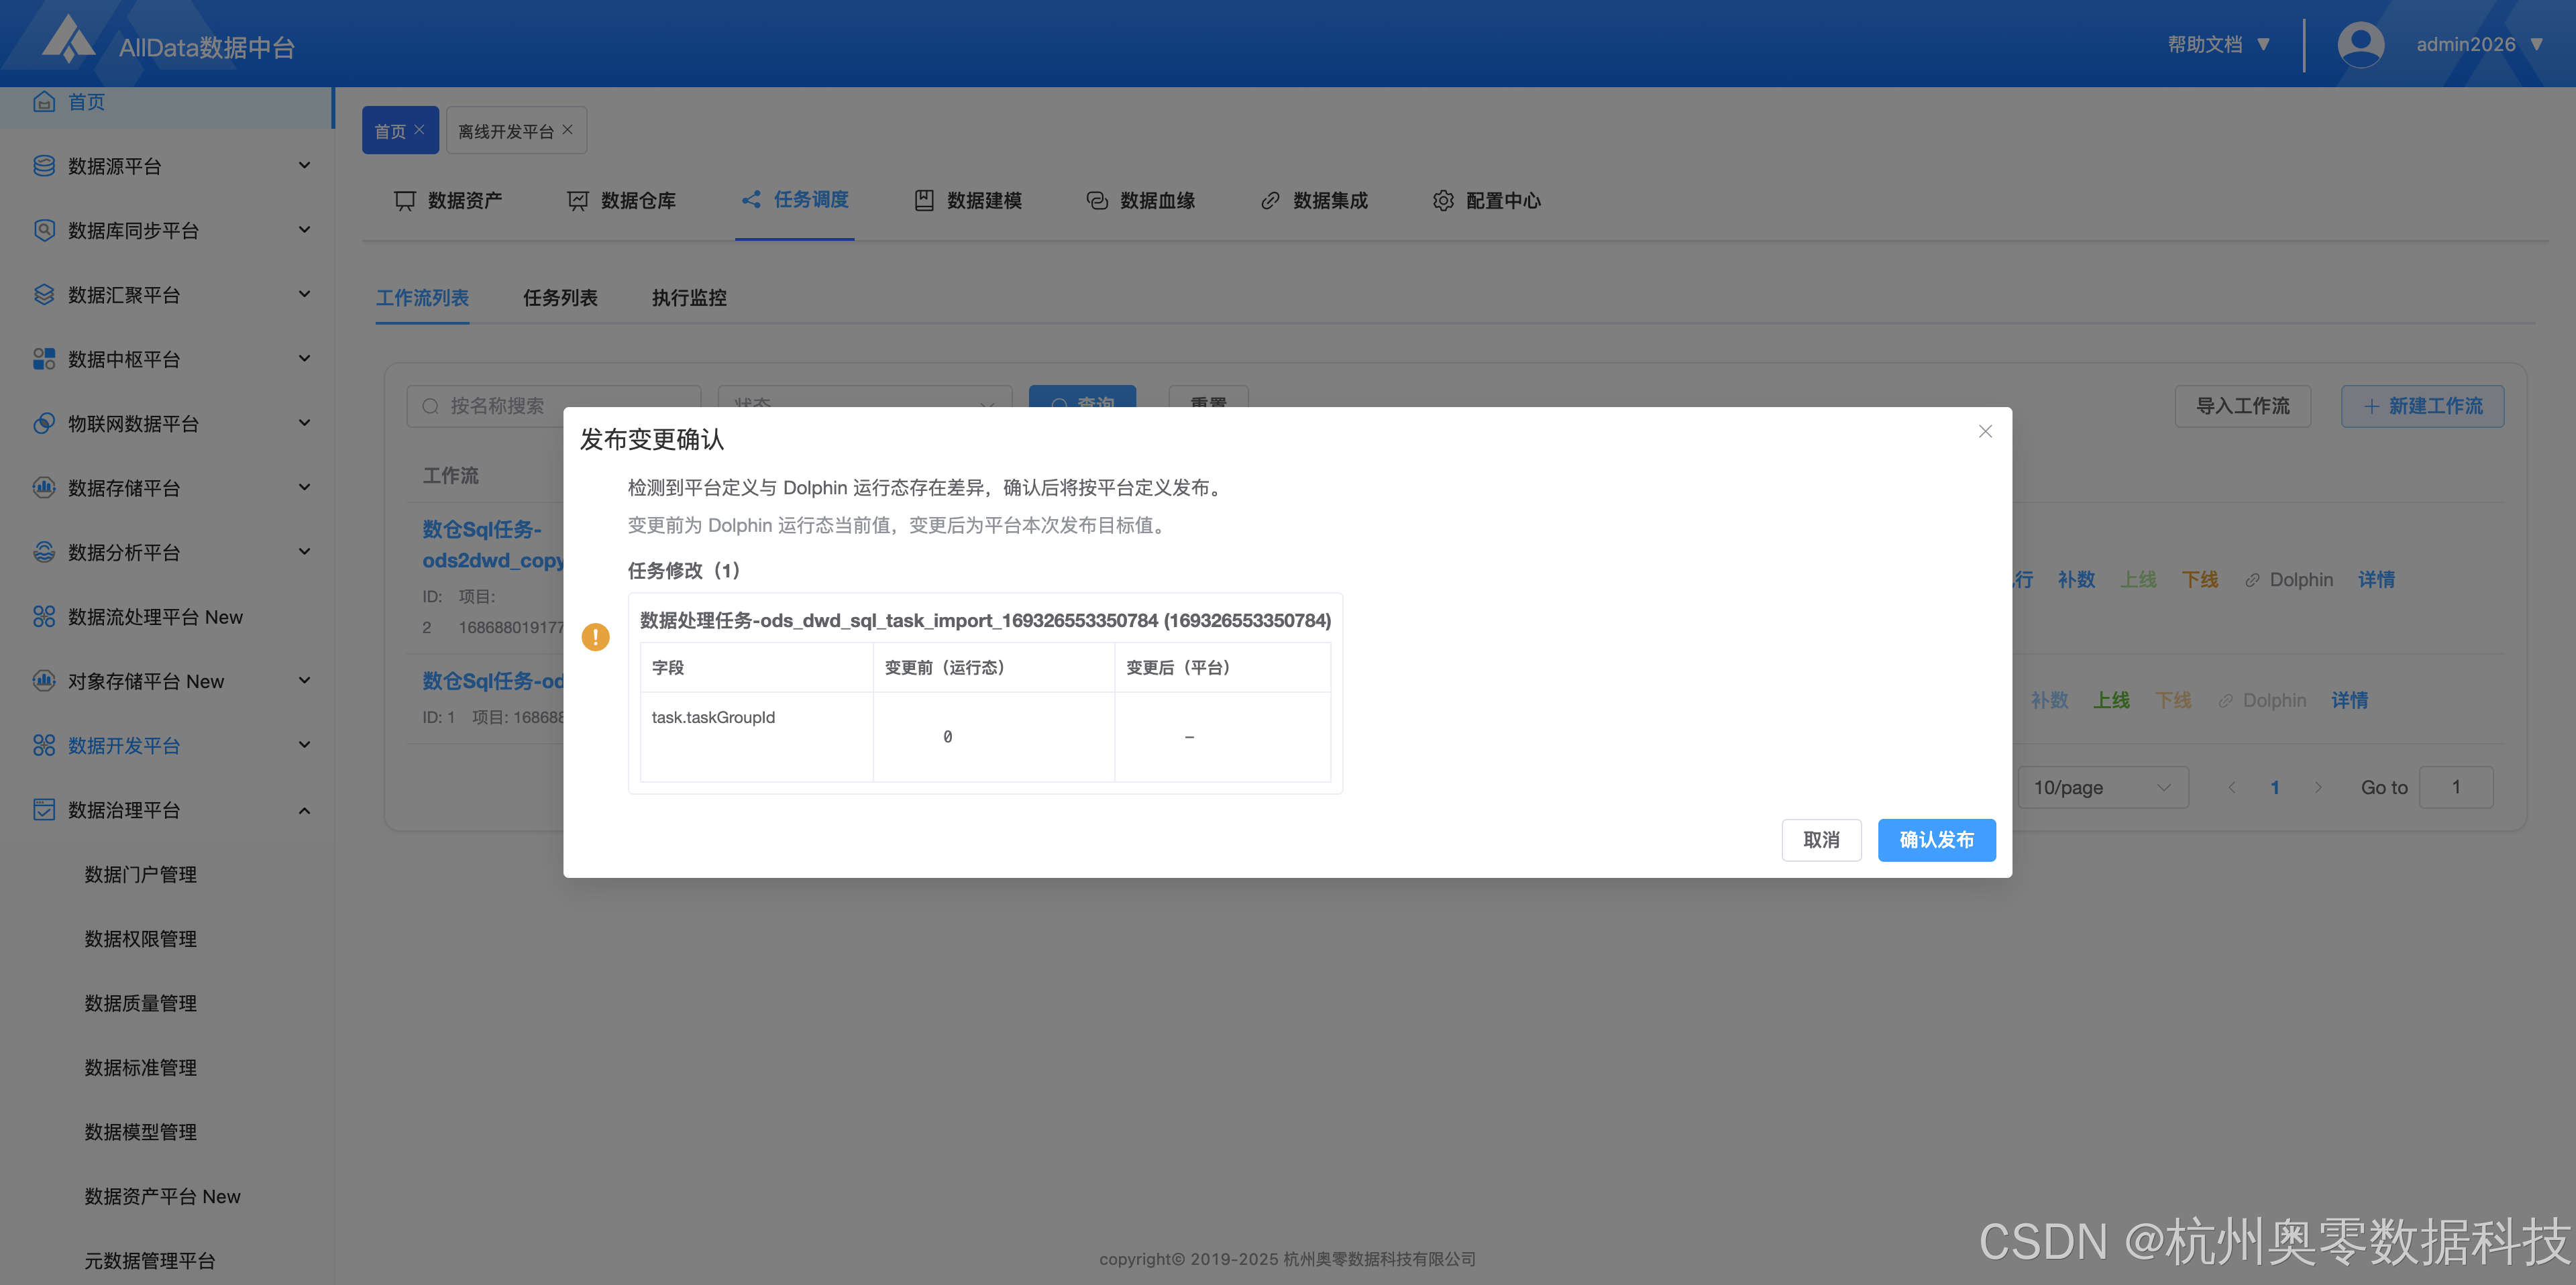Collapse the 数据治理平台 menu

click(305, 810)
